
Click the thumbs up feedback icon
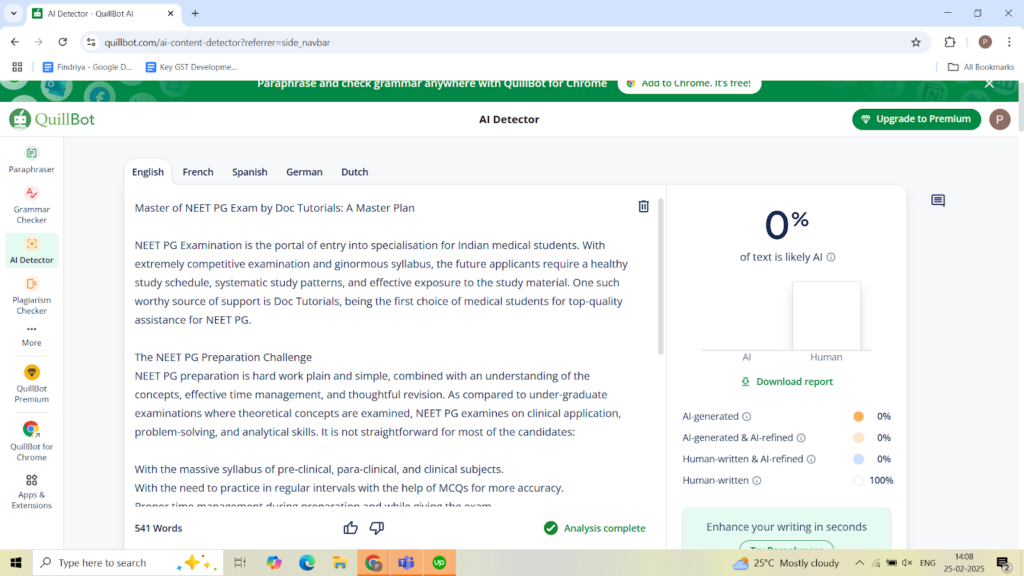350,528
